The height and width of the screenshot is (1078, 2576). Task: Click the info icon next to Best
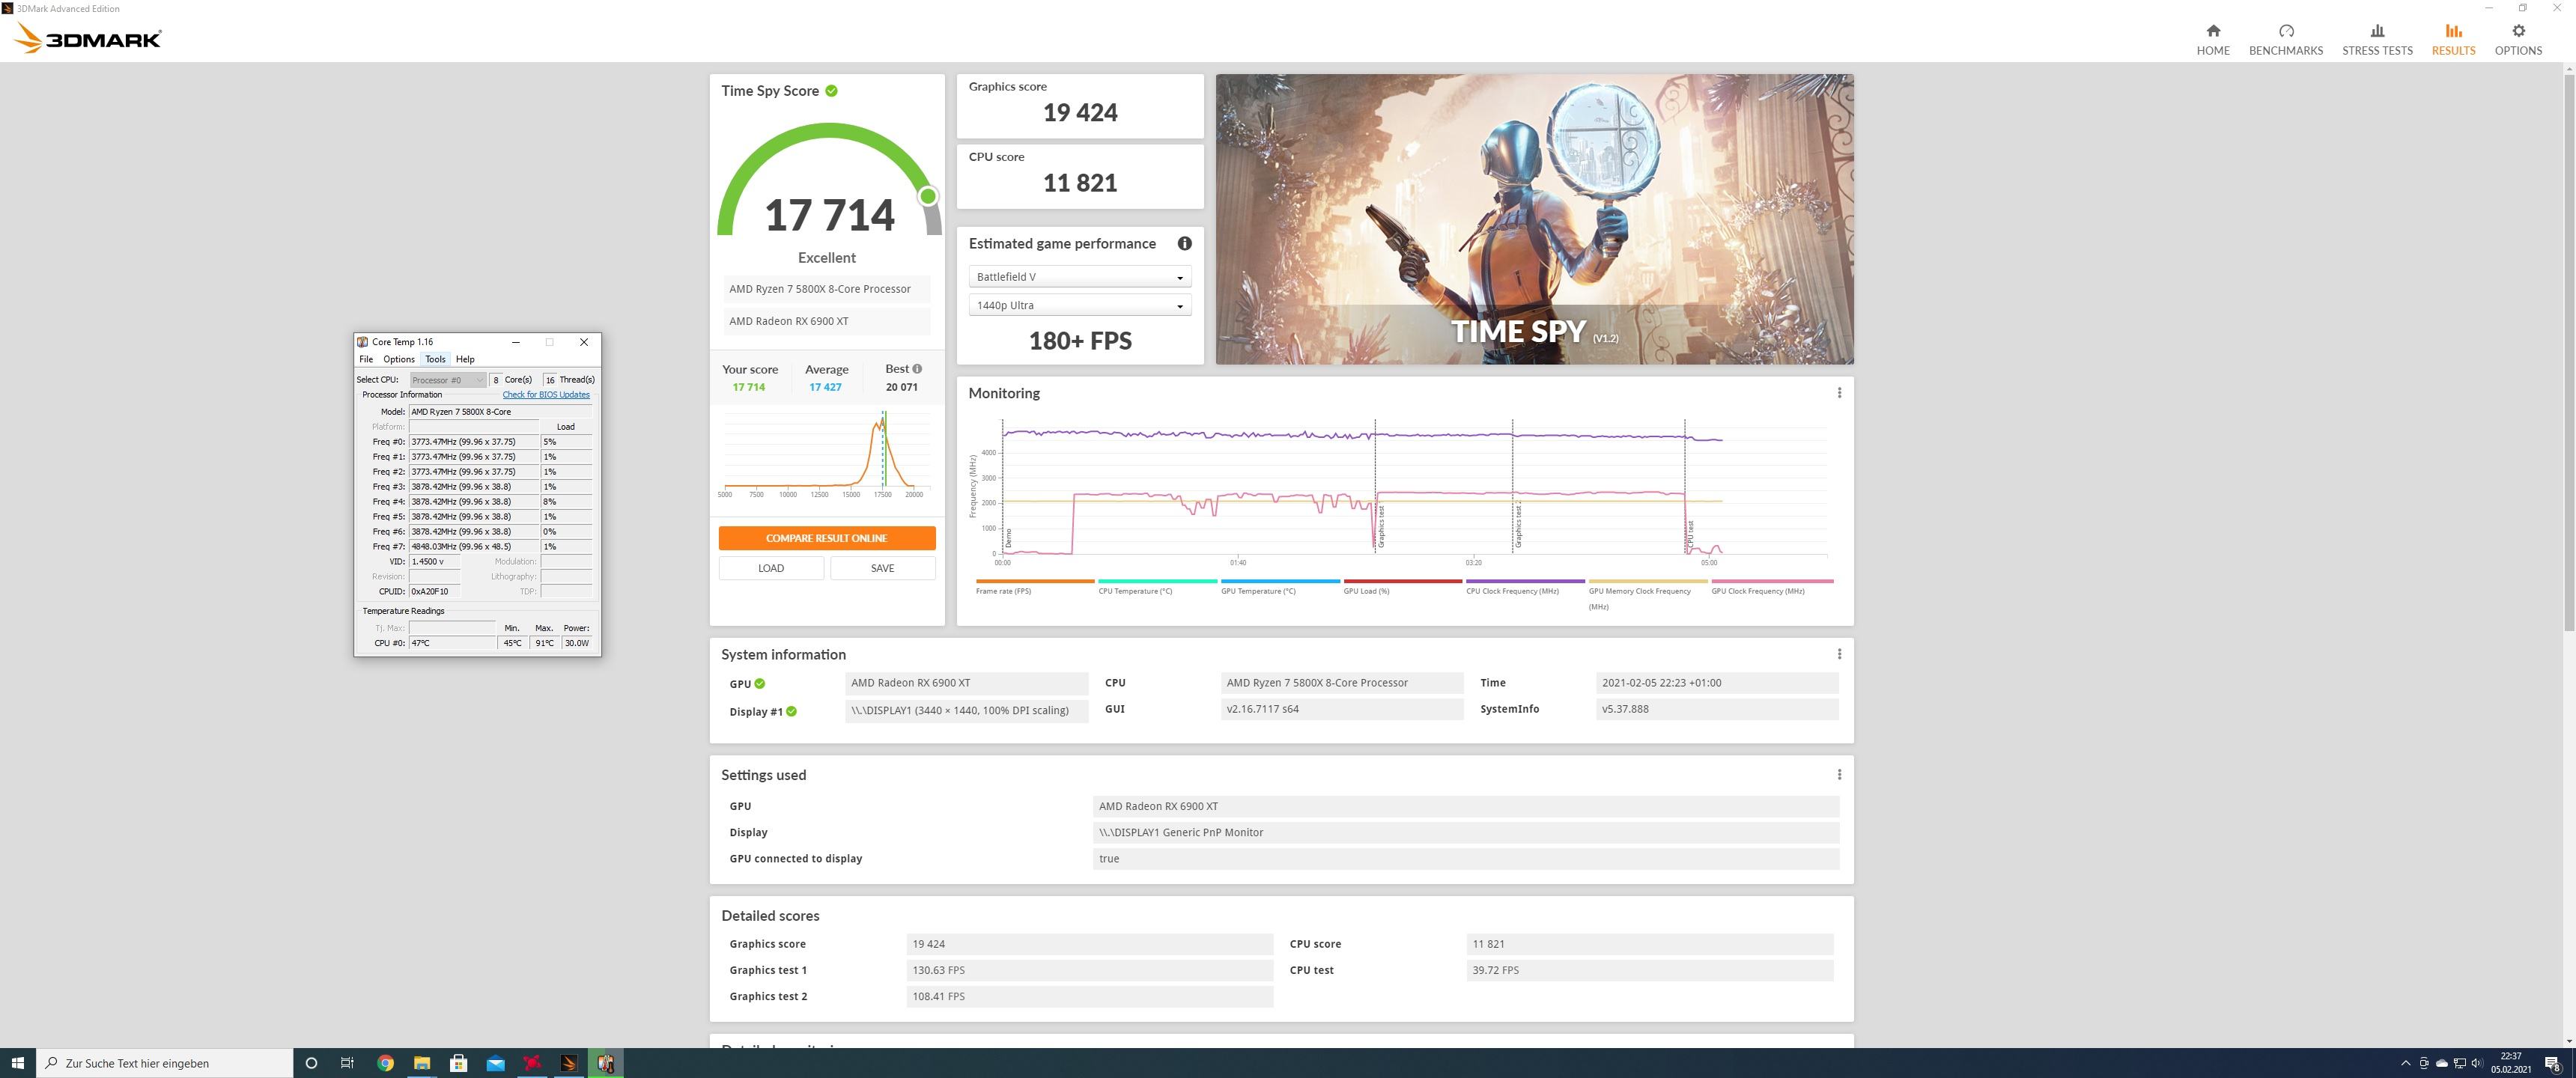pos(917,369)
